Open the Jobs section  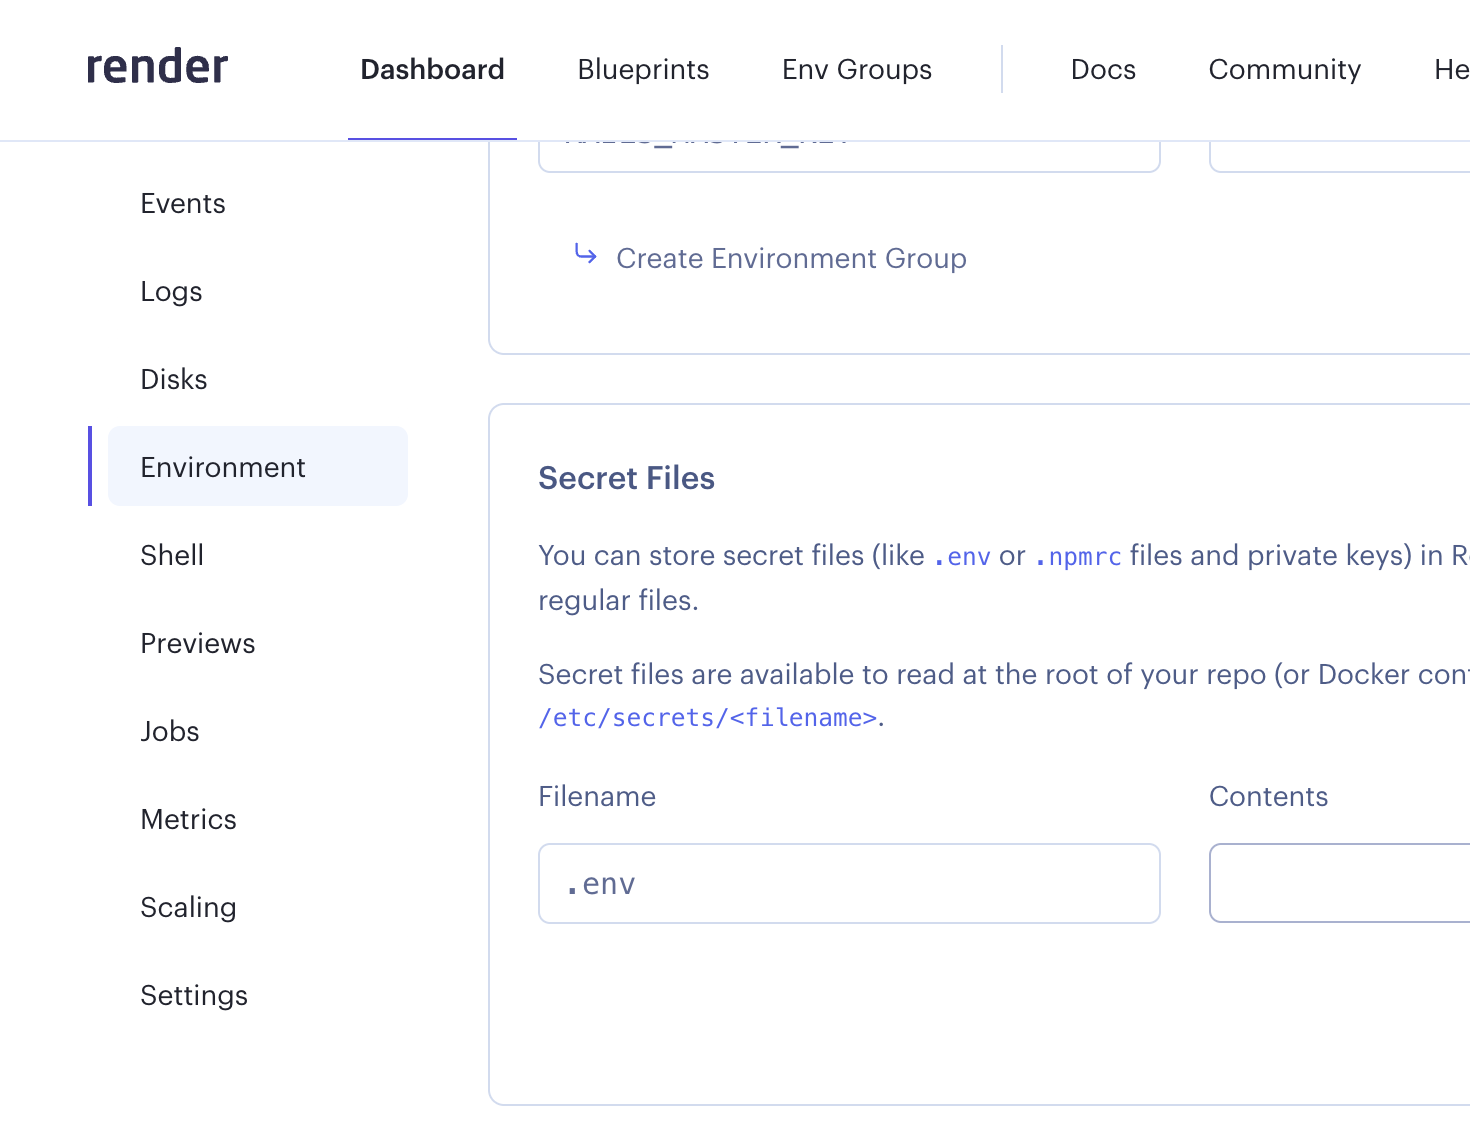click(x=170, y=731)
